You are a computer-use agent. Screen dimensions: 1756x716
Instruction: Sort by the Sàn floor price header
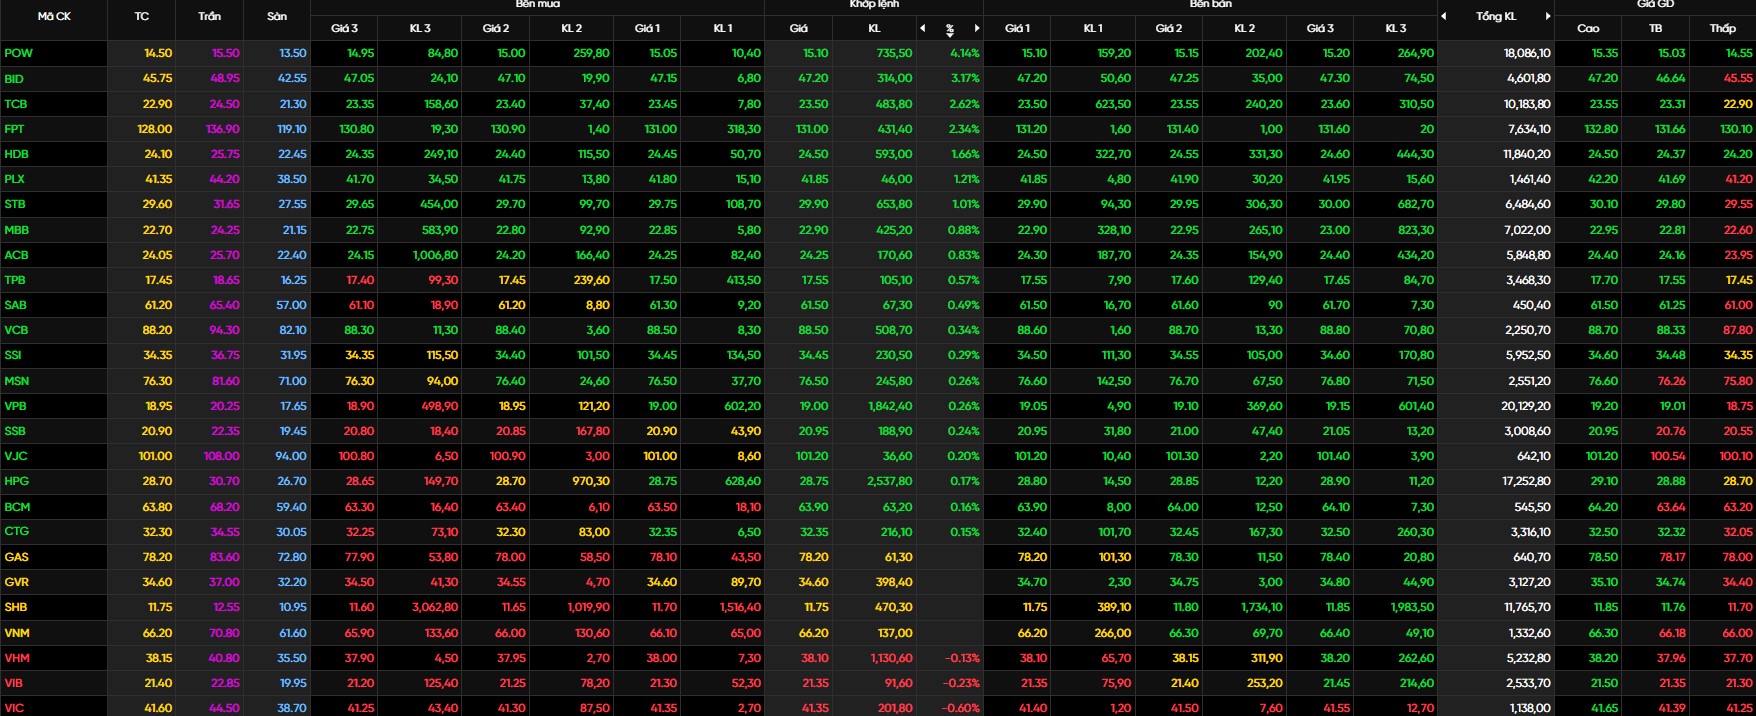click(277, 16)
